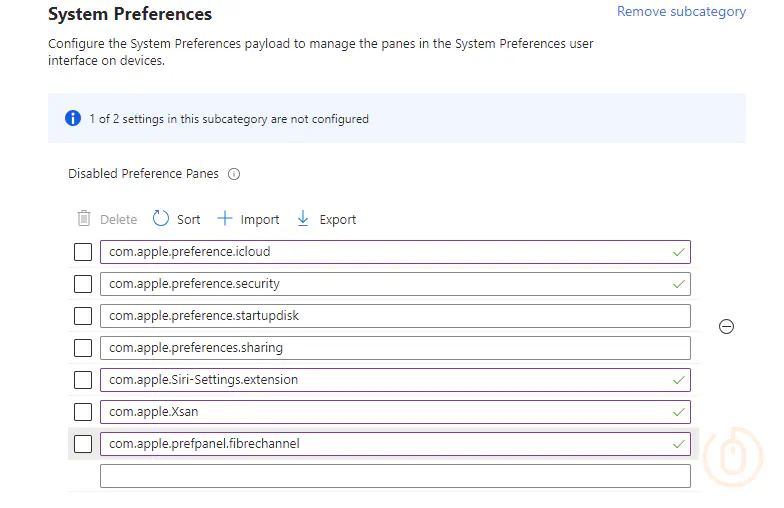Click the Delete trash can icon
This screenshot has width=784, height=508.
(x=84, y=218)
